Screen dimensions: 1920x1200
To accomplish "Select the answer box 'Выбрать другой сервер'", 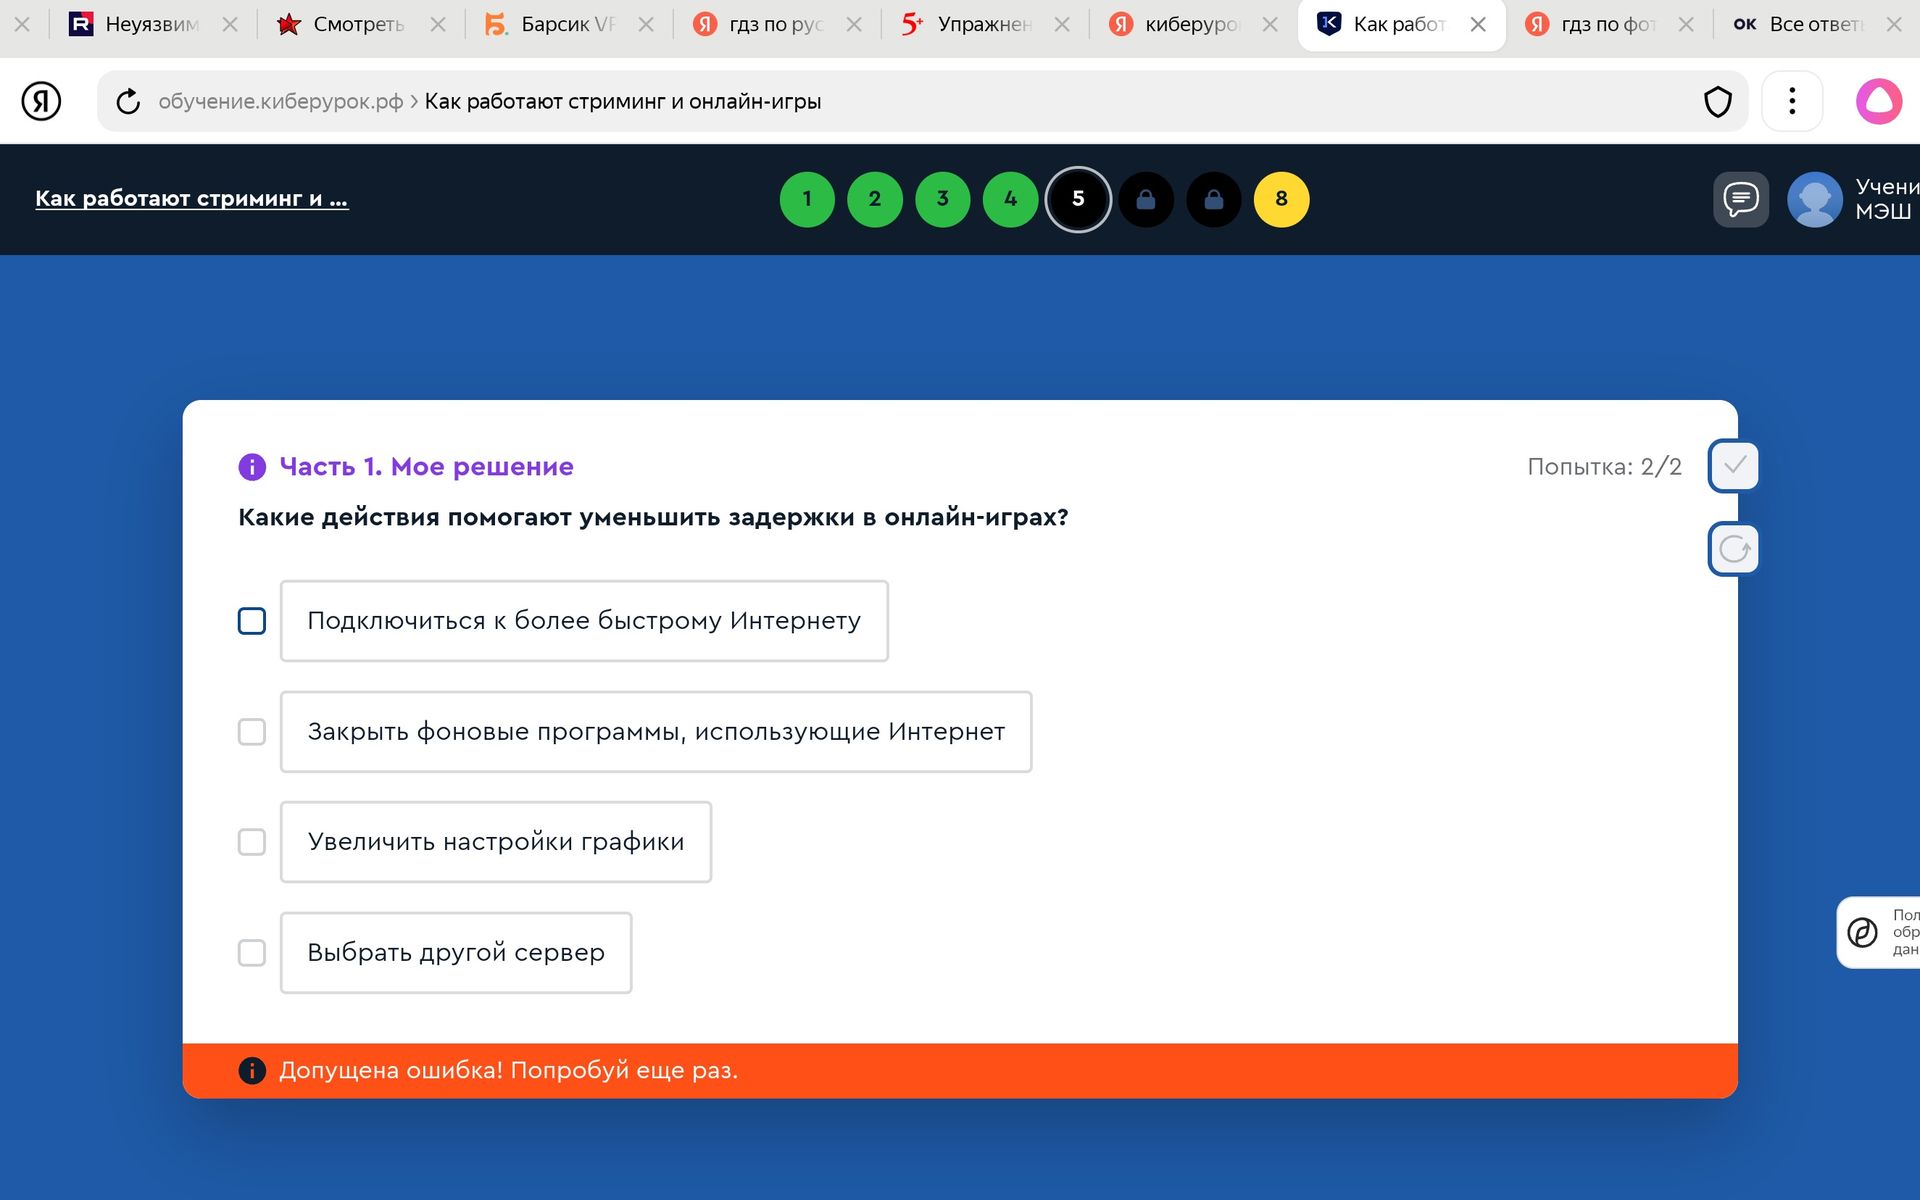I will 456,953.
